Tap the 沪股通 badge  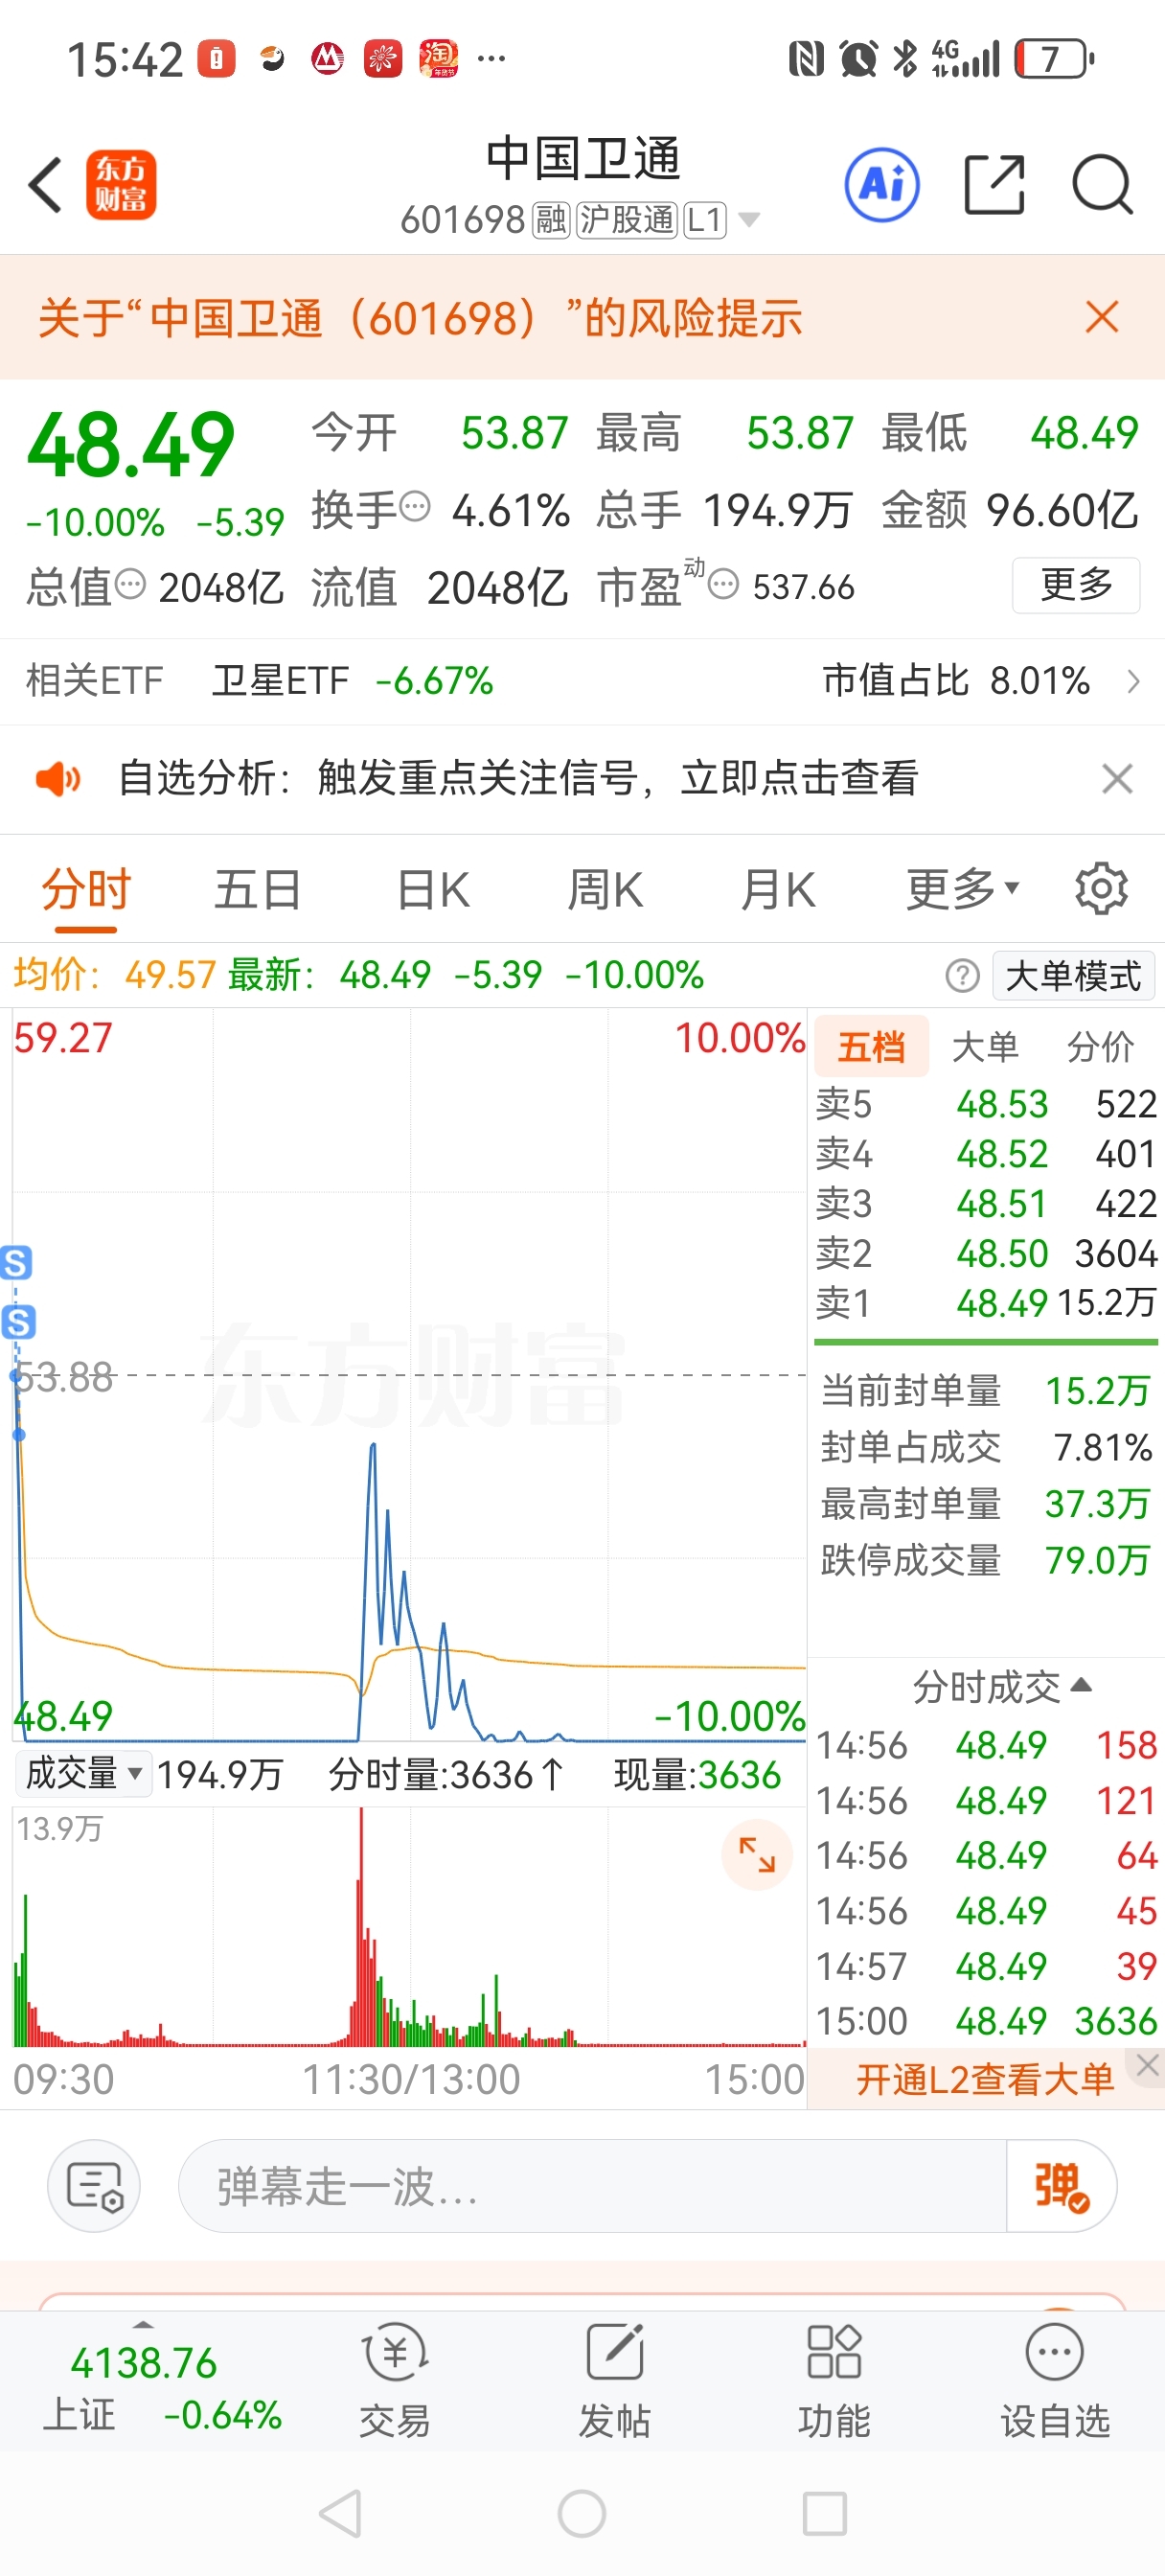(627, 219)
